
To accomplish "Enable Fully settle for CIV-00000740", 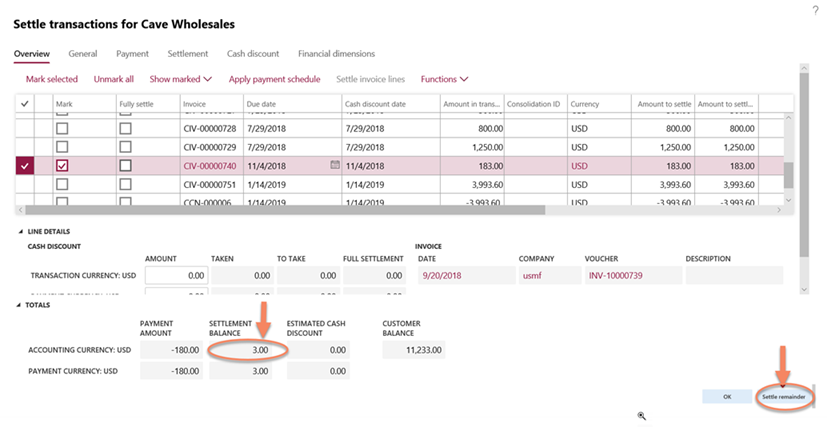I will click(x=126, y=166).
